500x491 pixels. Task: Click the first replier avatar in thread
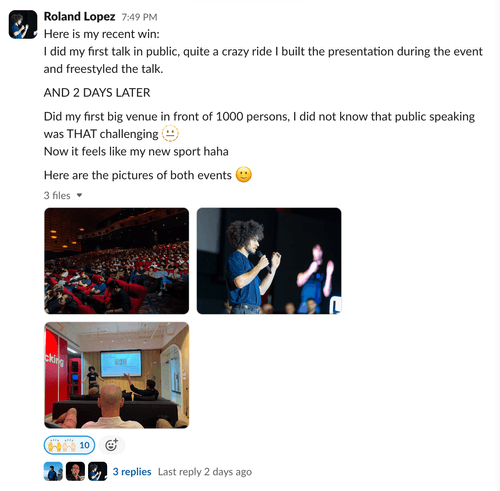point(53,471)
